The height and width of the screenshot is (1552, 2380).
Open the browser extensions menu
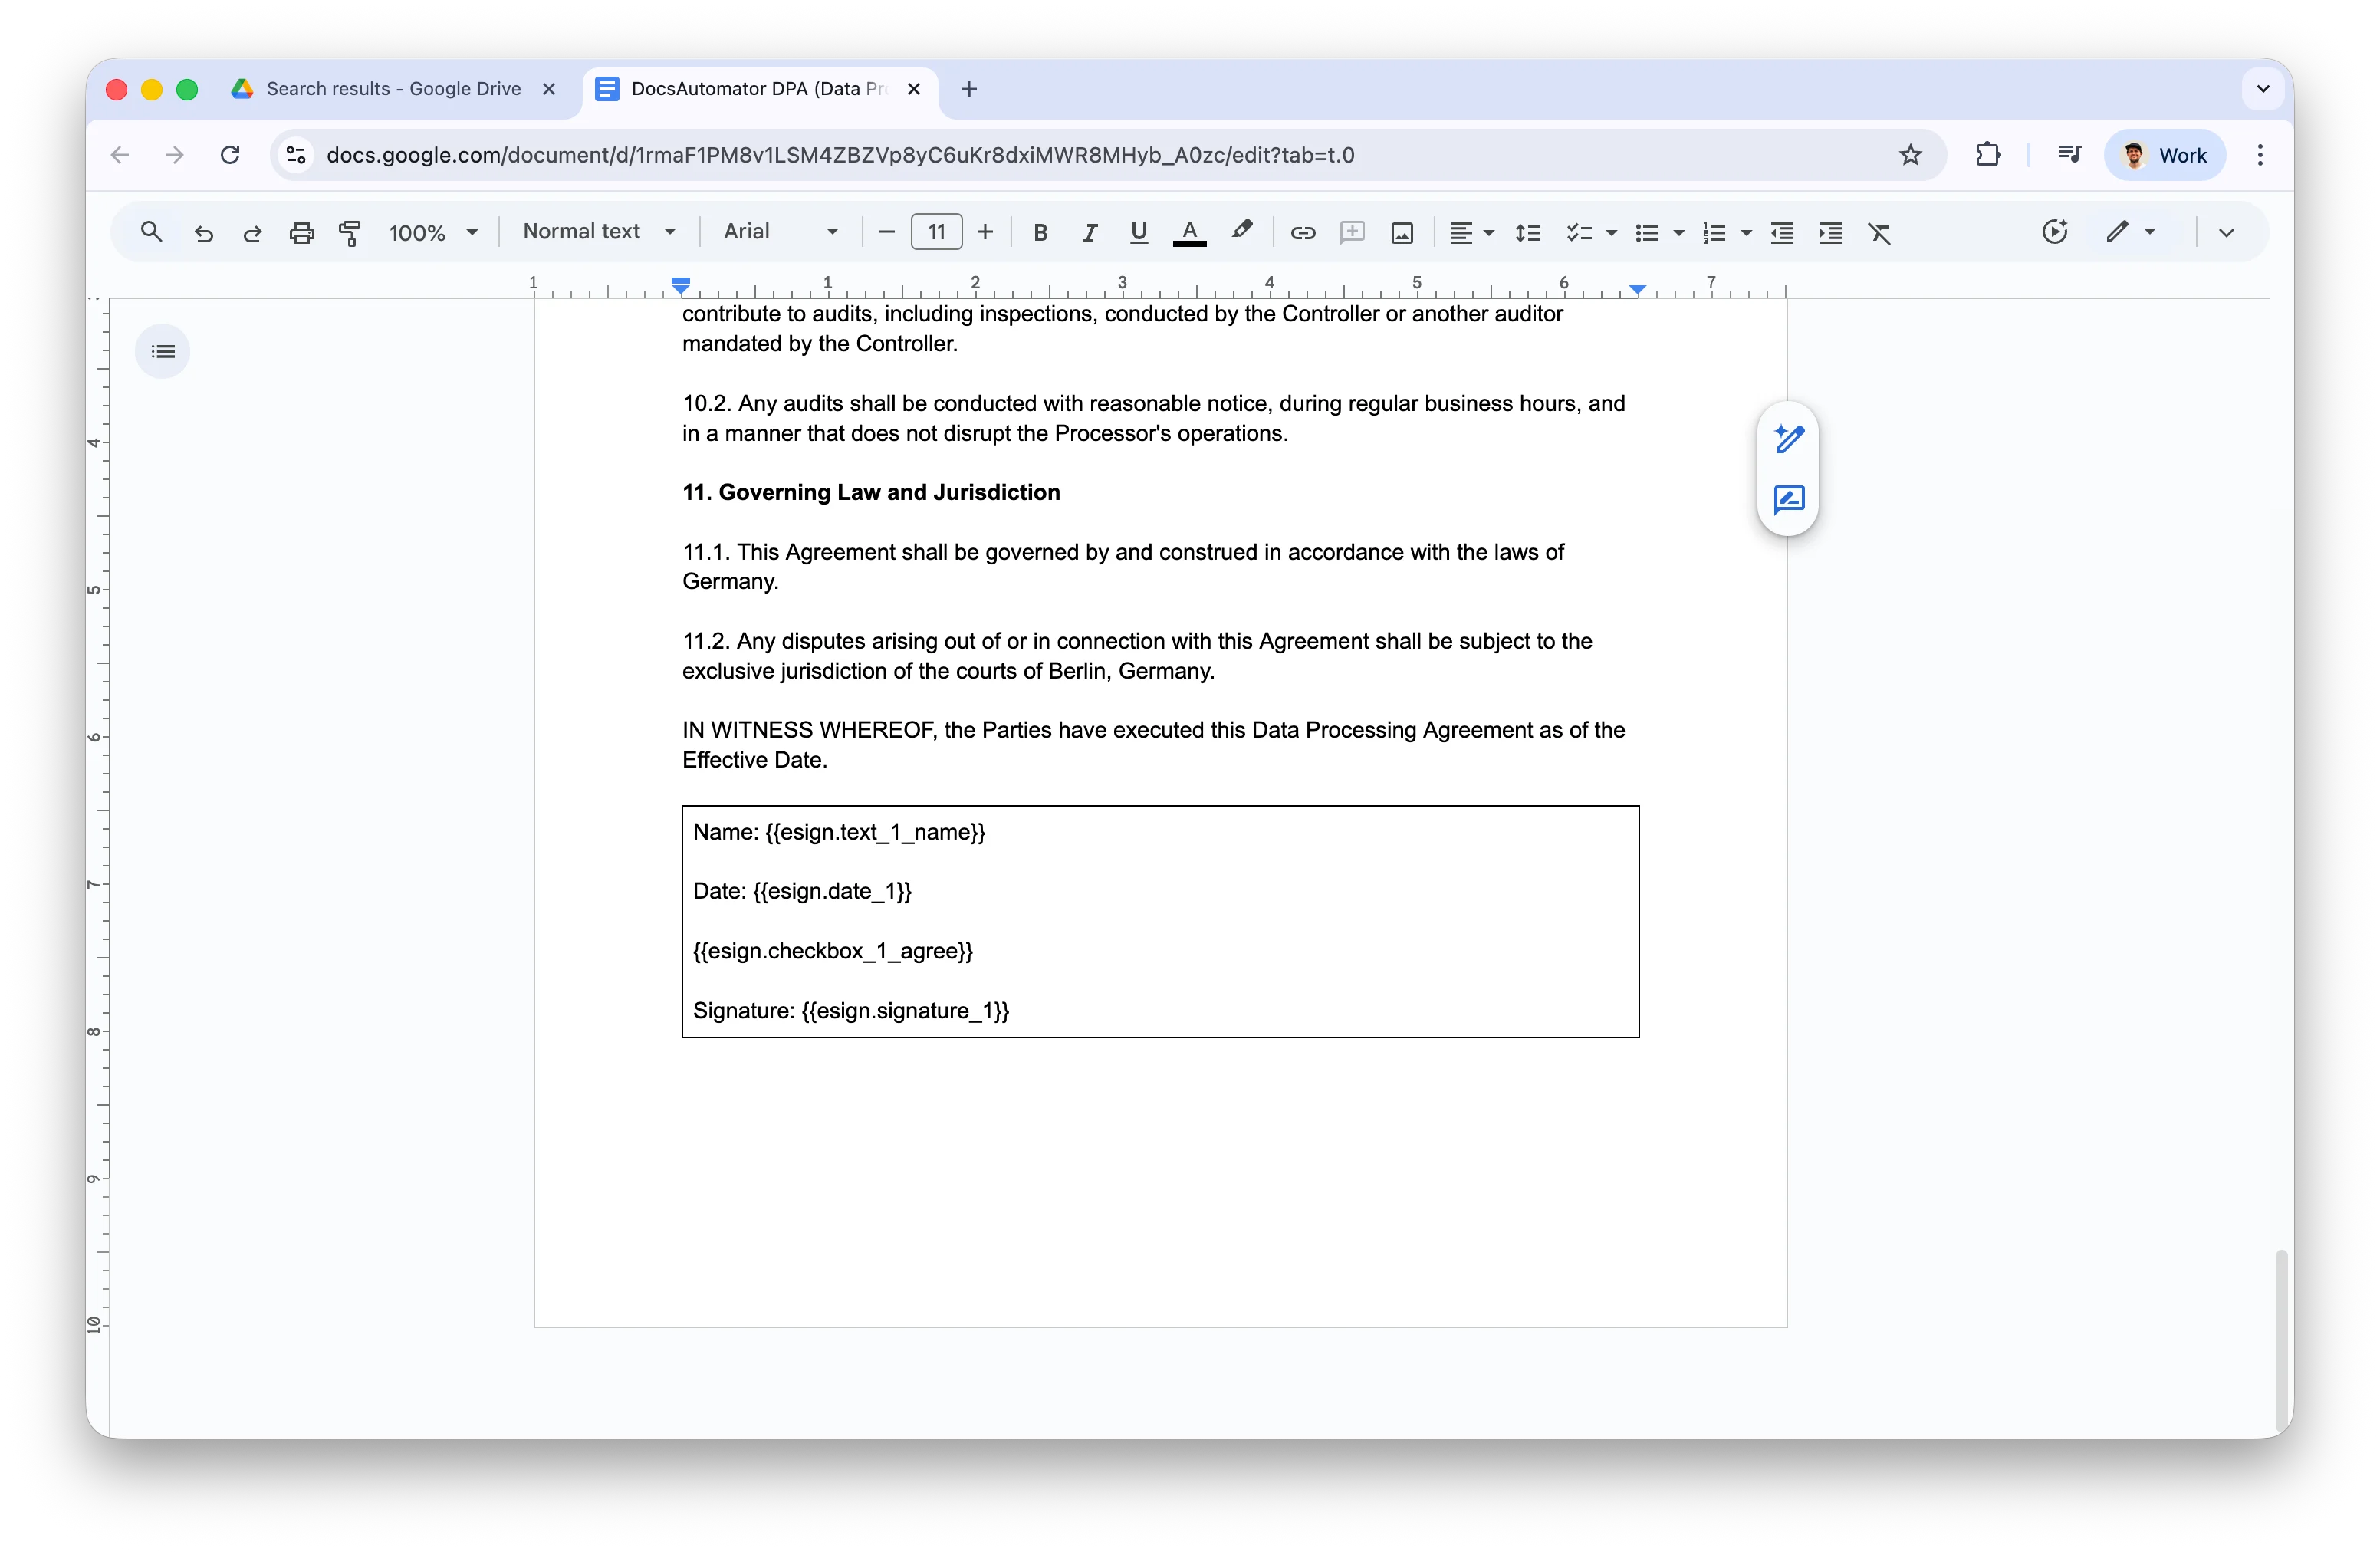[x=1988, y=155]
